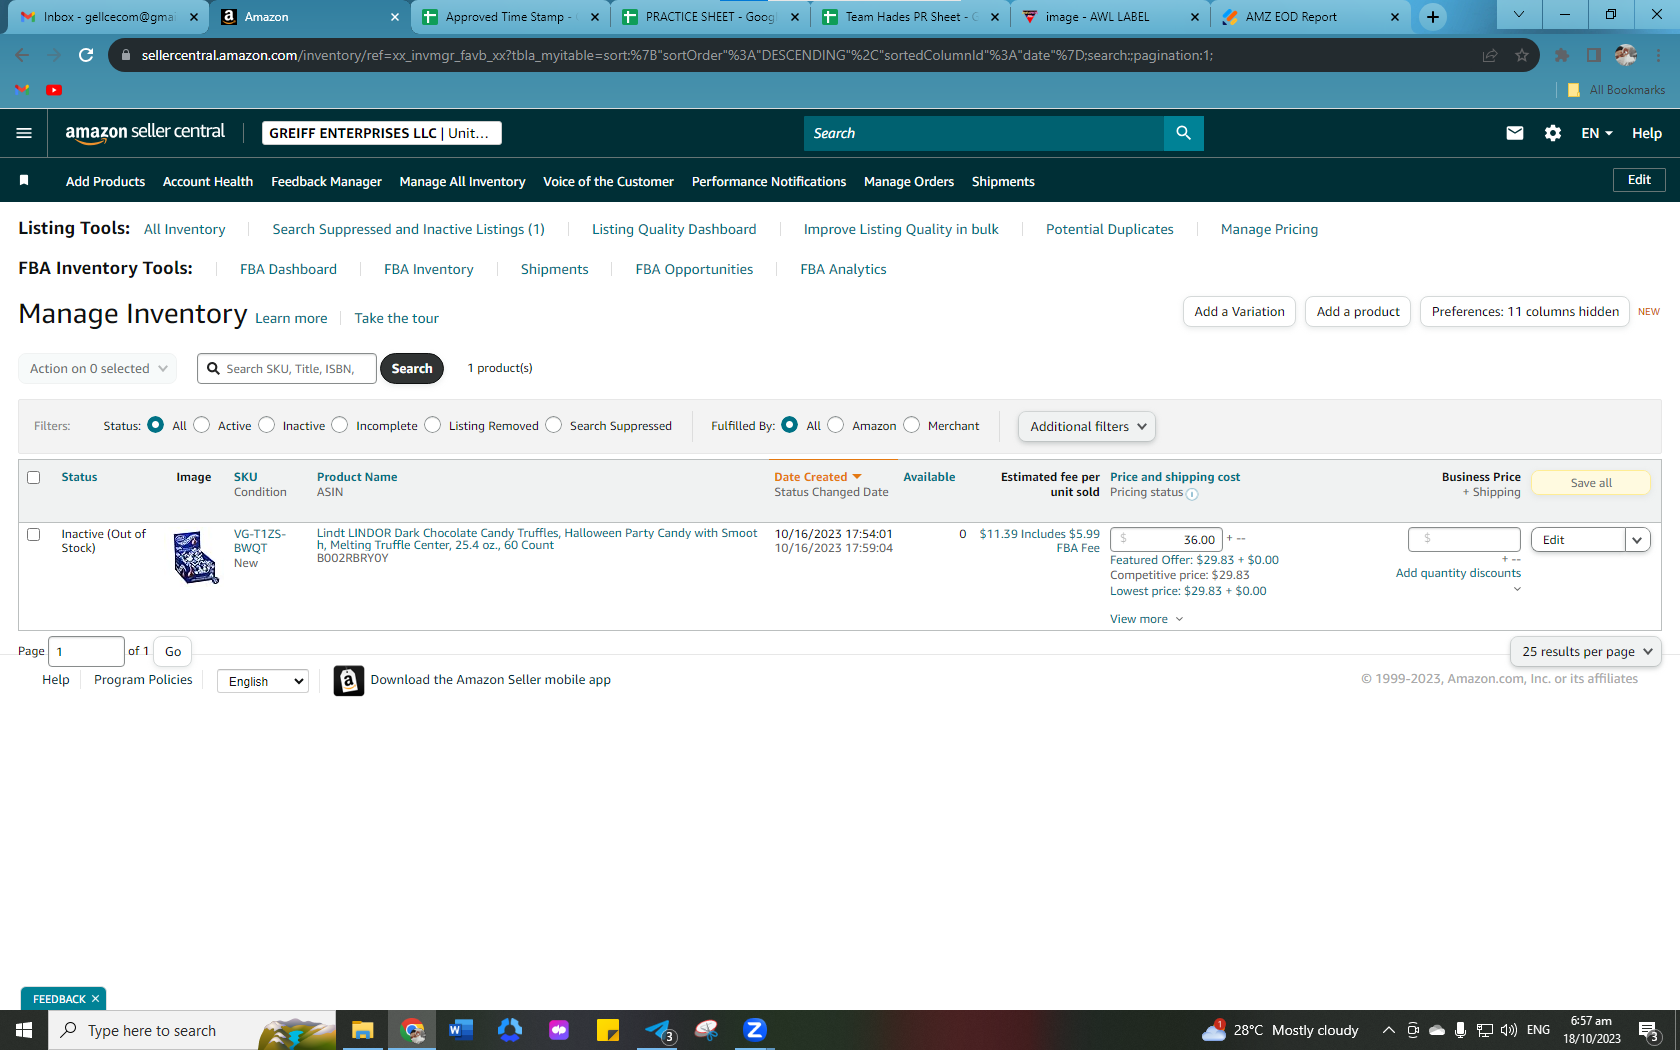Tick the select-all checkbox in table header
The height and width of the screenshot is (1050, 1680).
(x=34, y=477)
